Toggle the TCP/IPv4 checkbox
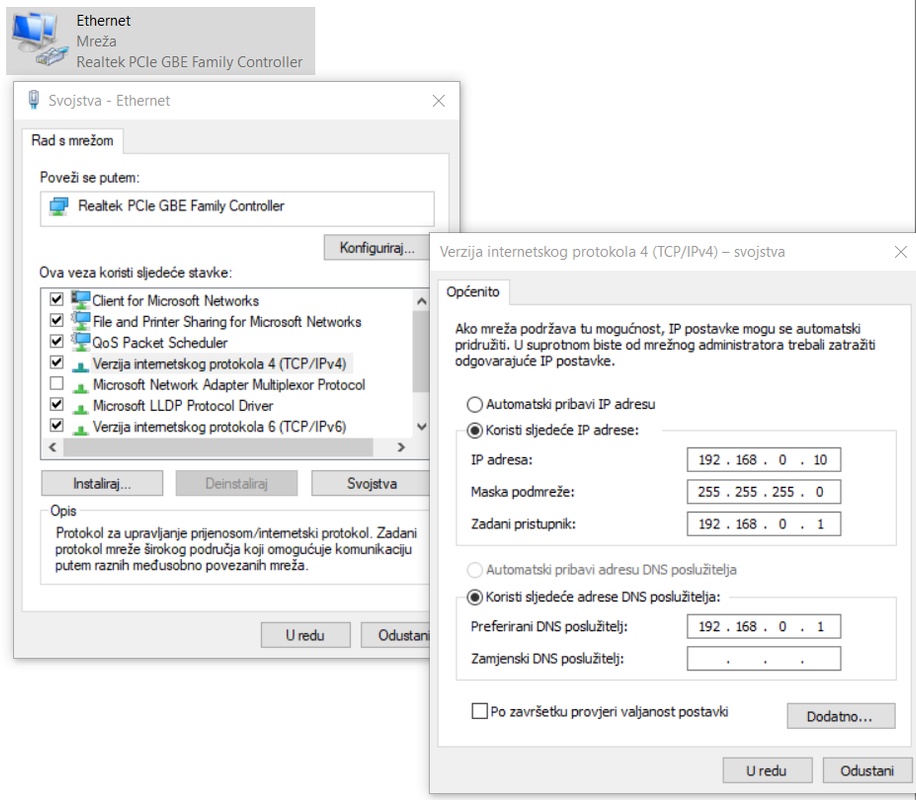Image resolution: width=916 pixels, height=800 pixels. point(57,362)
